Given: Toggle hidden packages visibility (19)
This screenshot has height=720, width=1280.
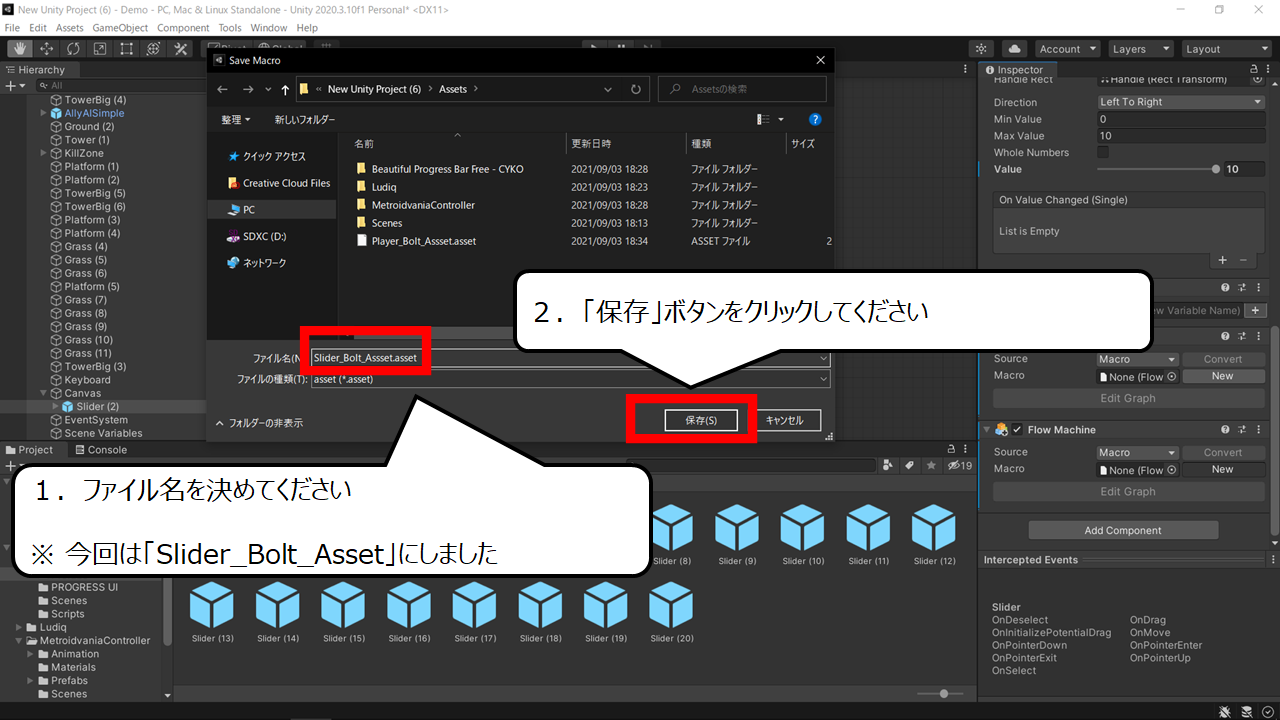Looking at the screenshot, I should (x=959, y=466).
